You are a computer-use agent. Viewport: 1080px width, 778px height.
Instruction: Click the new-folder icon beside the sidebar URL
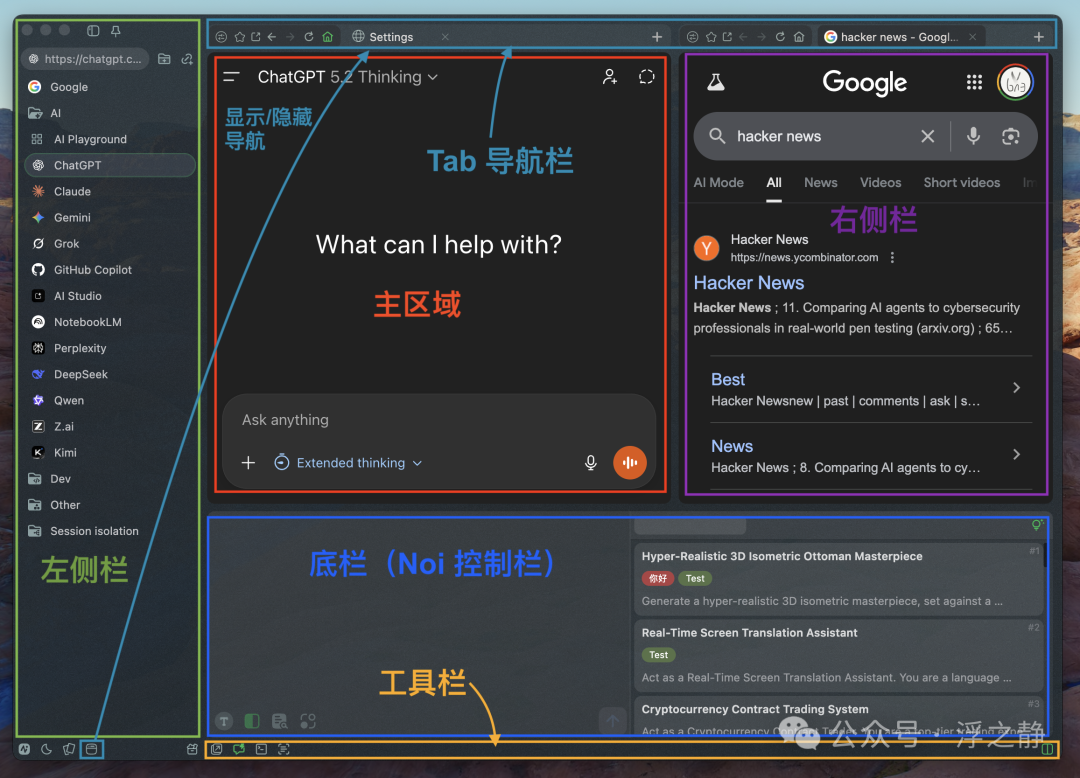[164, 59]
